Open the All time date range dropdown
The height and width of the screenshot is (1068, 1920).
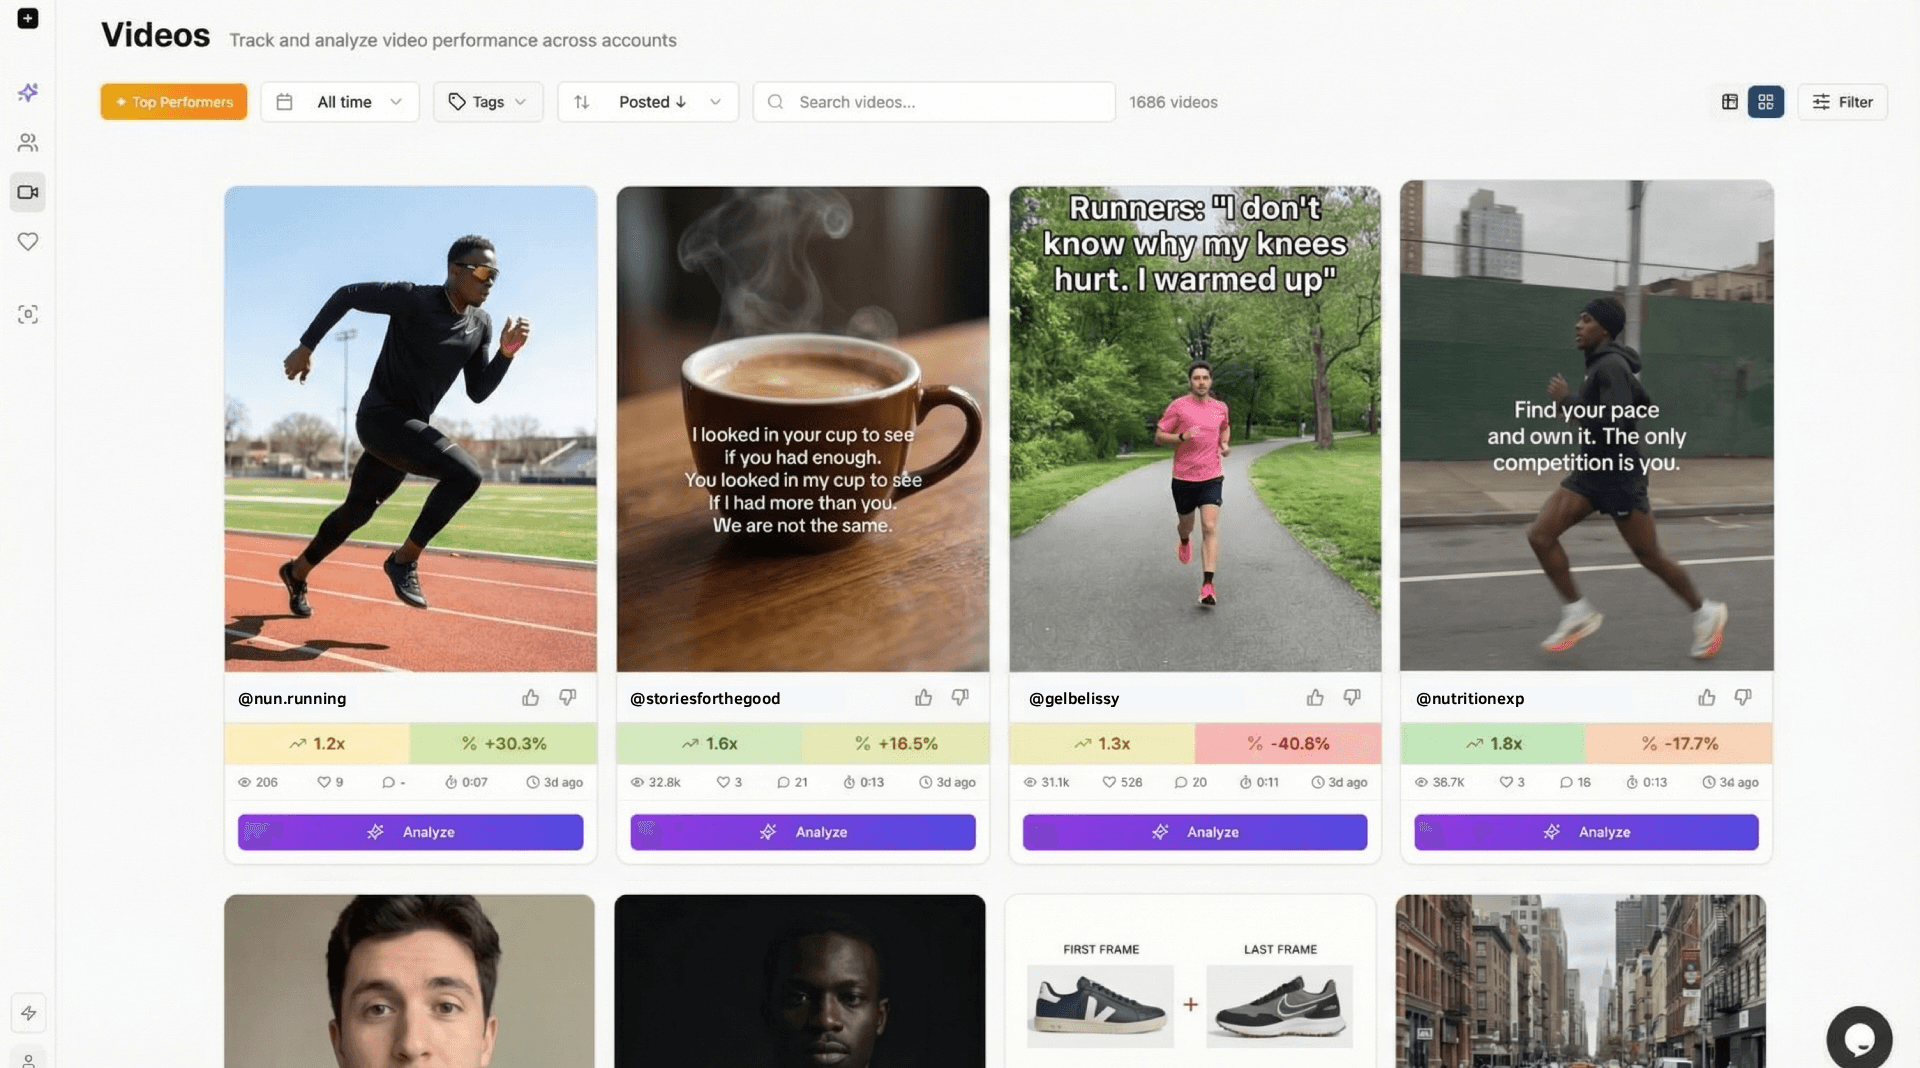click(340, 101)
